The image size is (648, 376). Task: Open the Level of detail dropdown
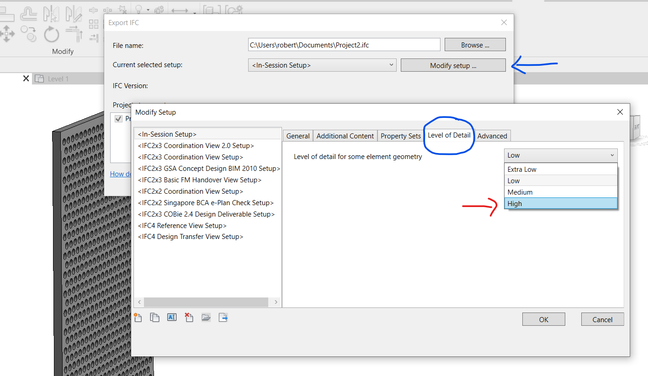coord(560,155)
